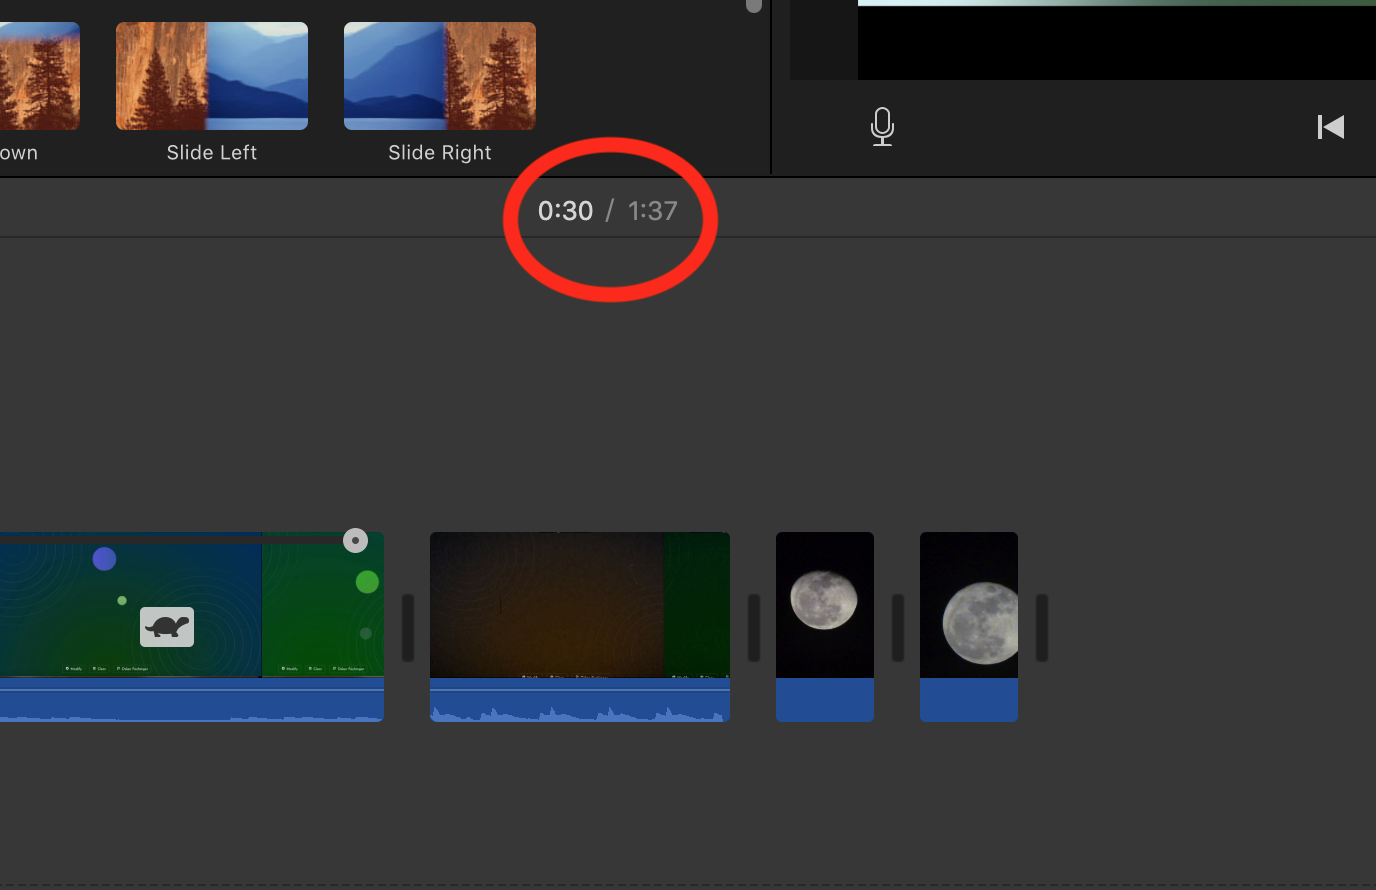Click the audio strip under the second moon clip
1376x890 pixels.
click(x=969, y=700)
